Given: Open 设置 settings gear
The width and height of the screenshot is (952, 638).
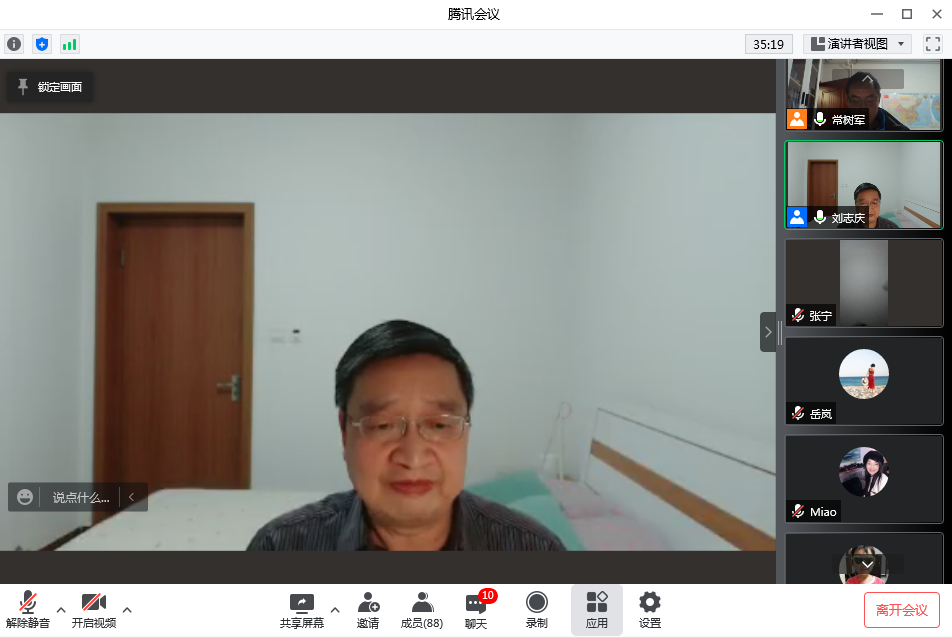Looking at the screenshot, I should 650,610.
